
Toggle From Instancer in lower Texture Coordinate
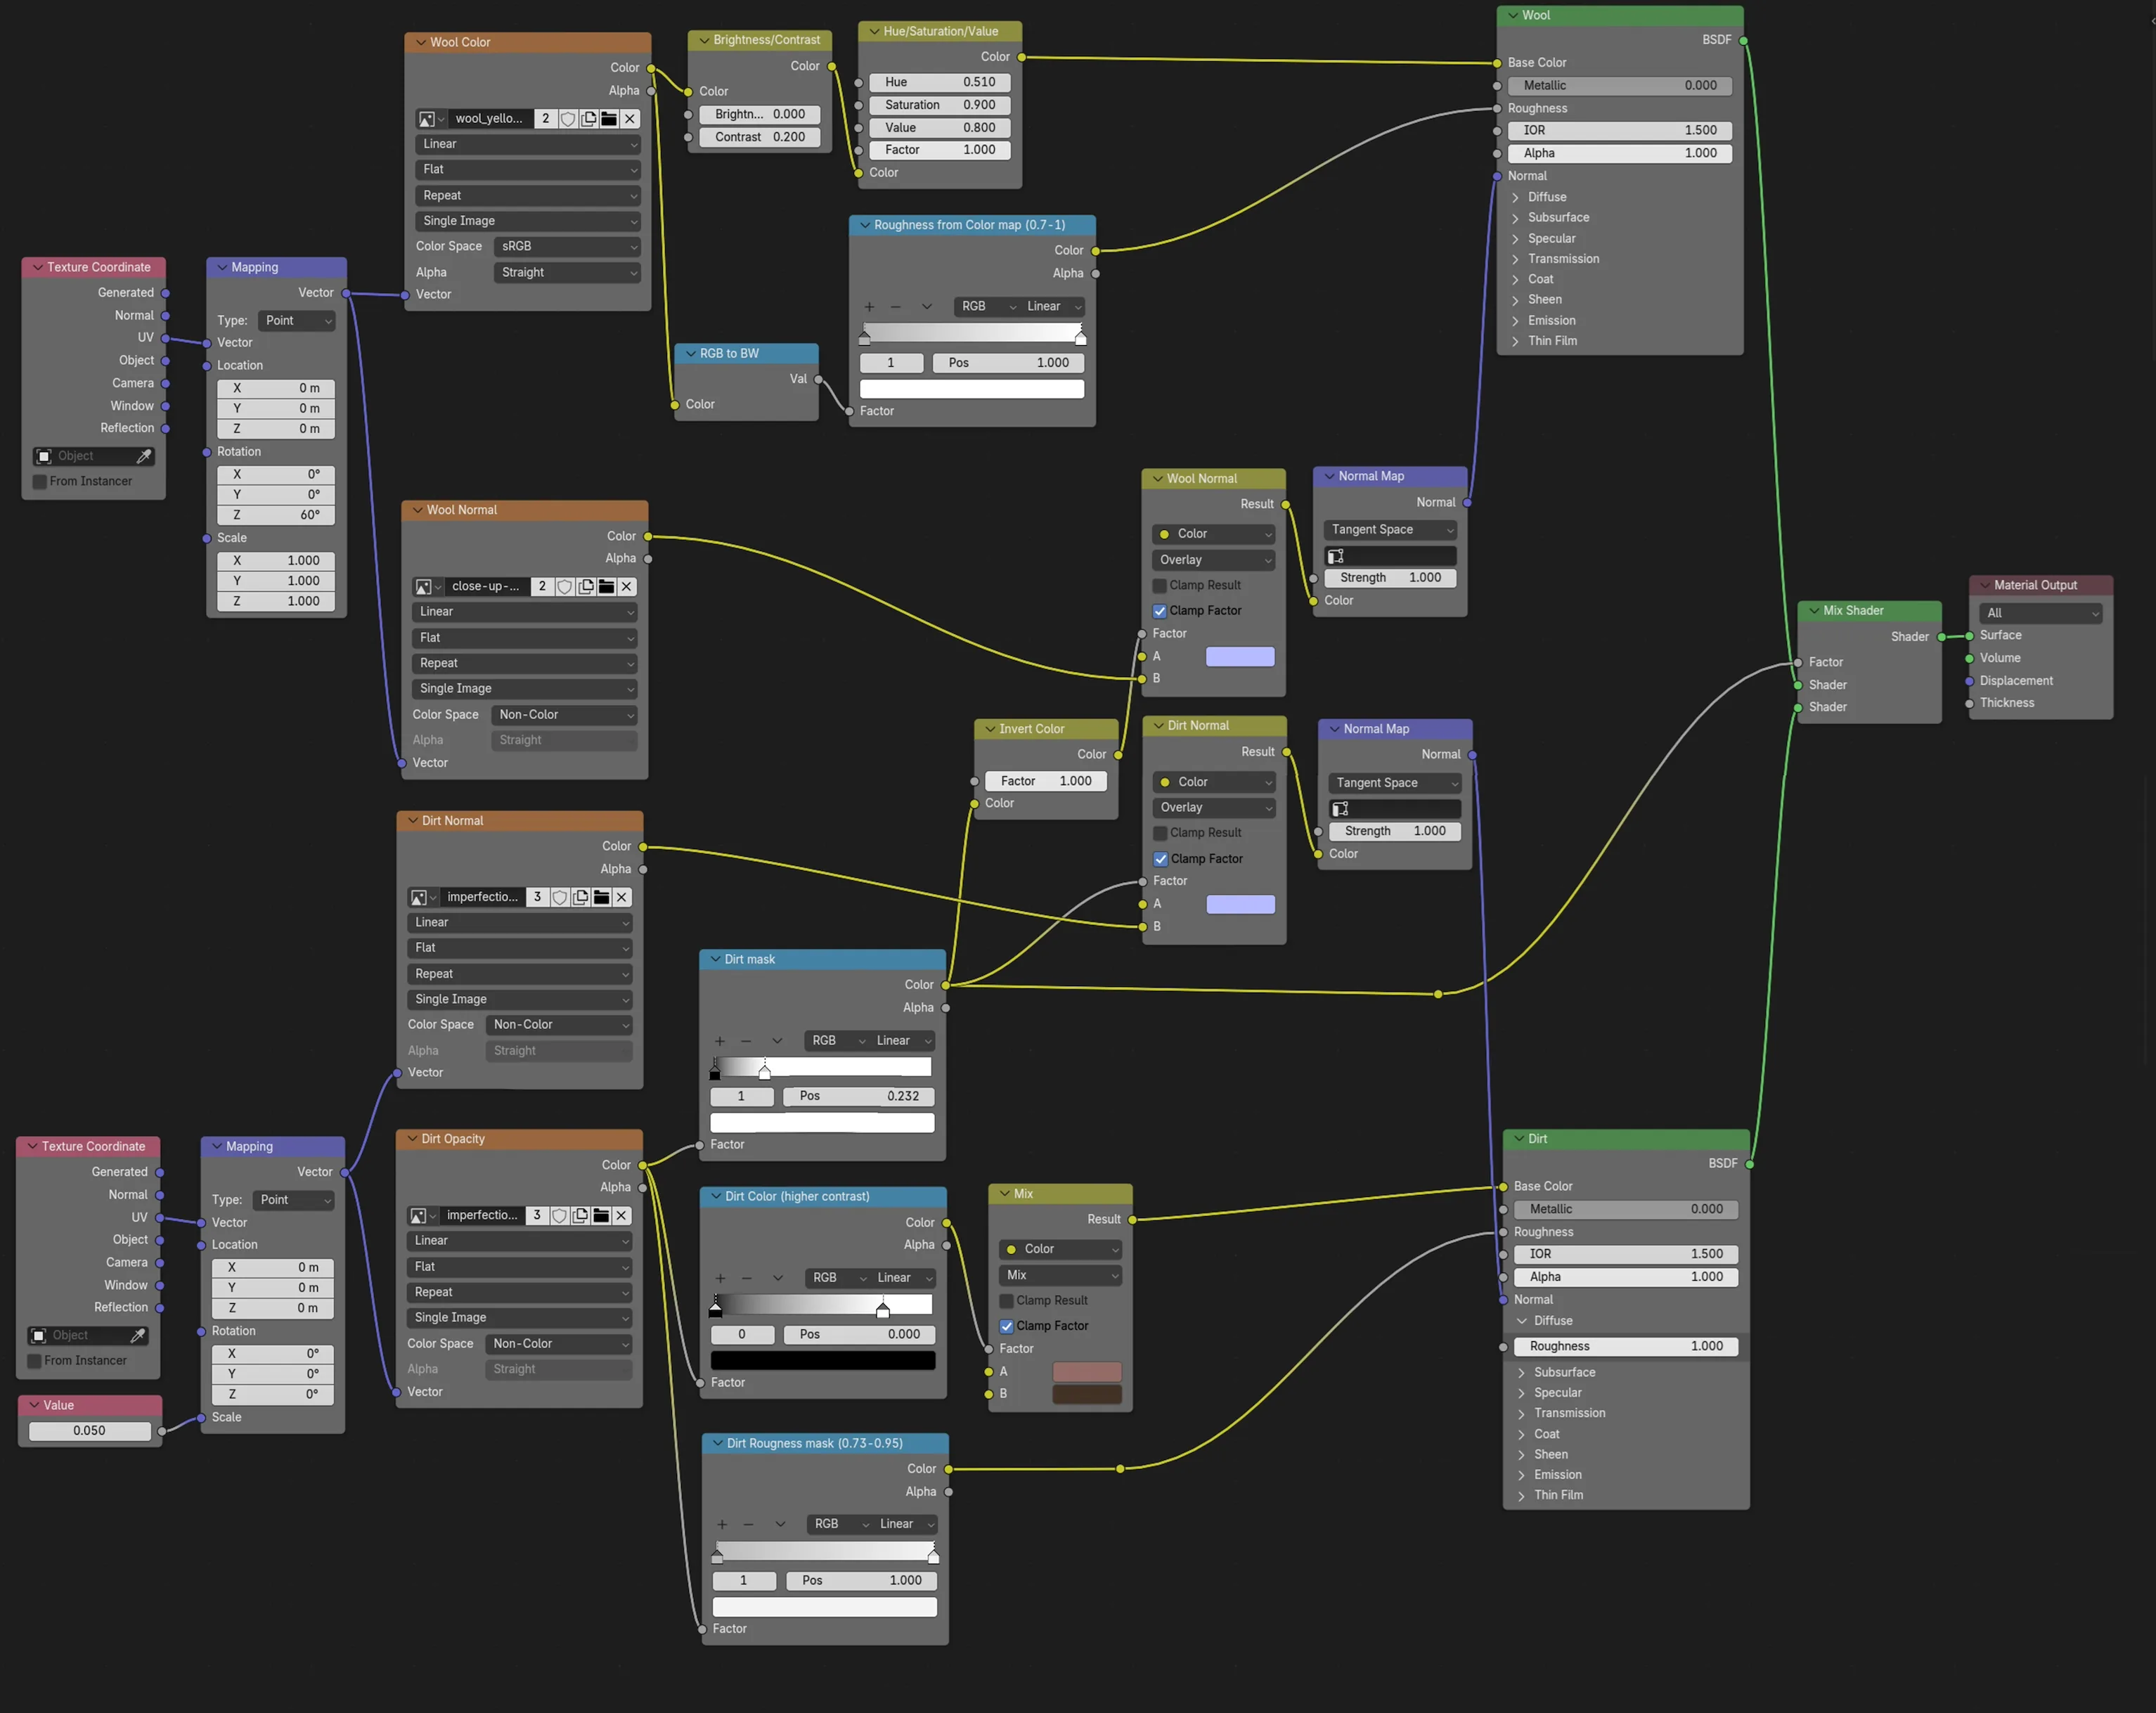point(34,1361)
